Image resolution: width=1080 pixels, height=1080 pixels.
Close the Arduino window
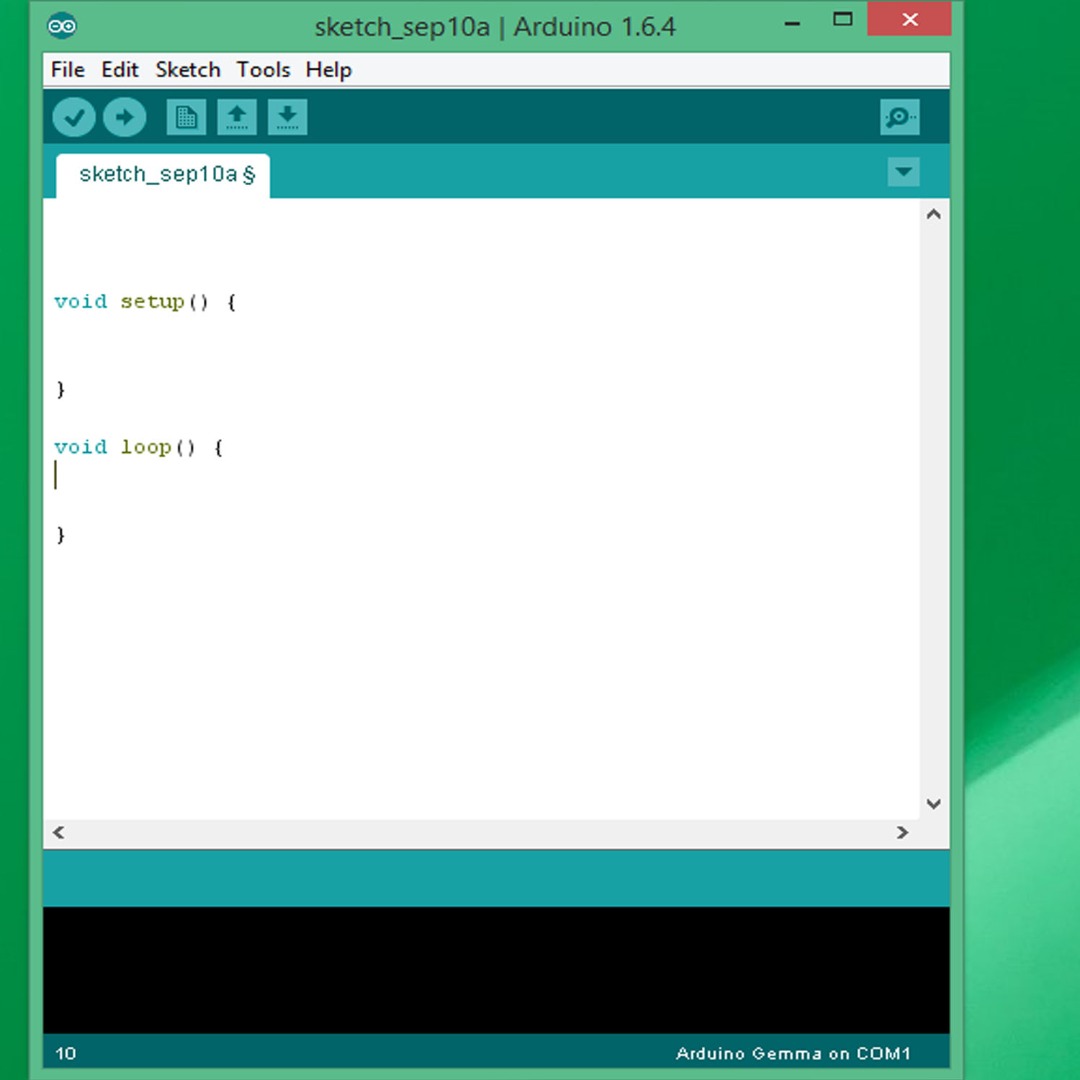tap(909, 19)
